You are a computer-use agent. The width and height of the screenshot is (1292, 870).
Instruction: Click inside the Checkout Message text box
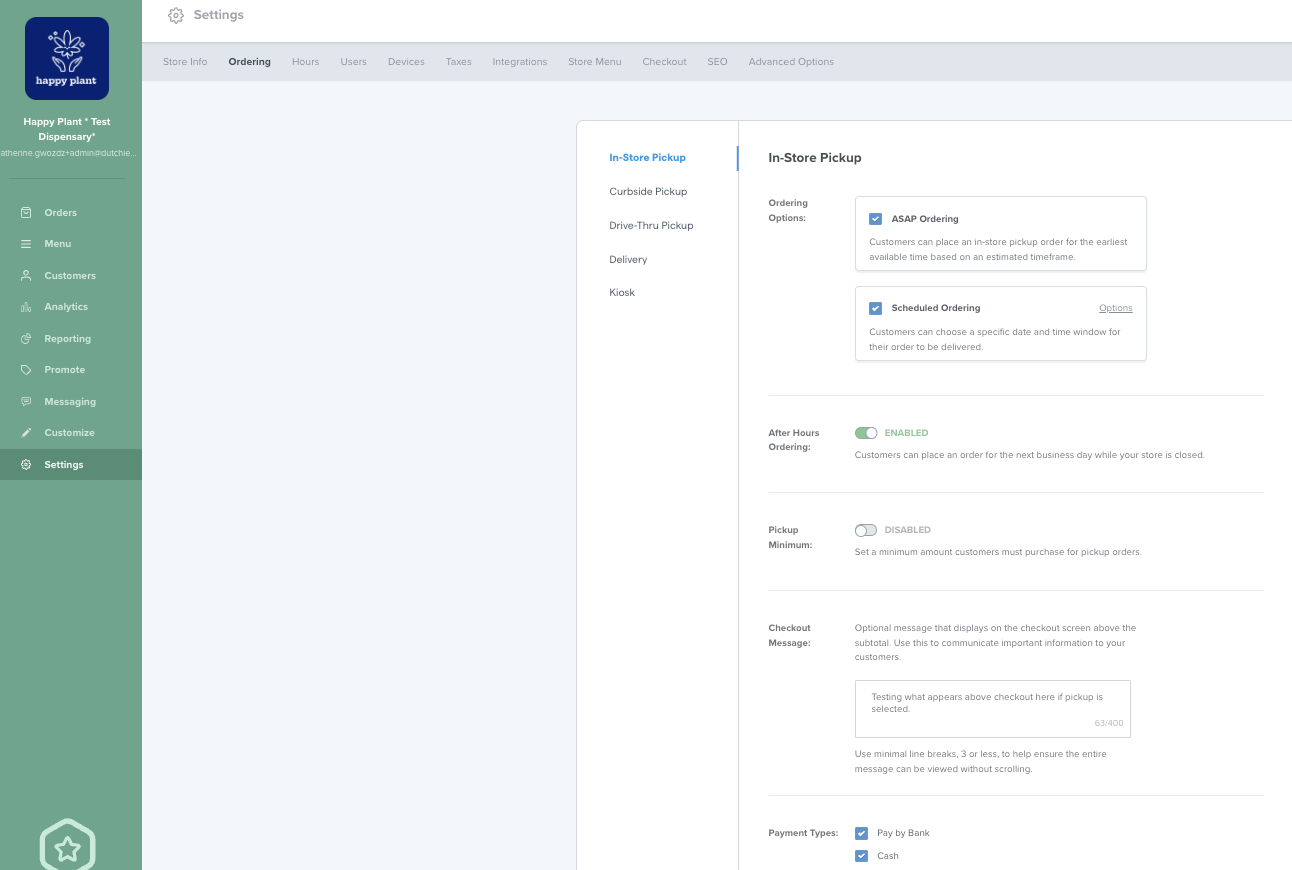coord(993,709)
